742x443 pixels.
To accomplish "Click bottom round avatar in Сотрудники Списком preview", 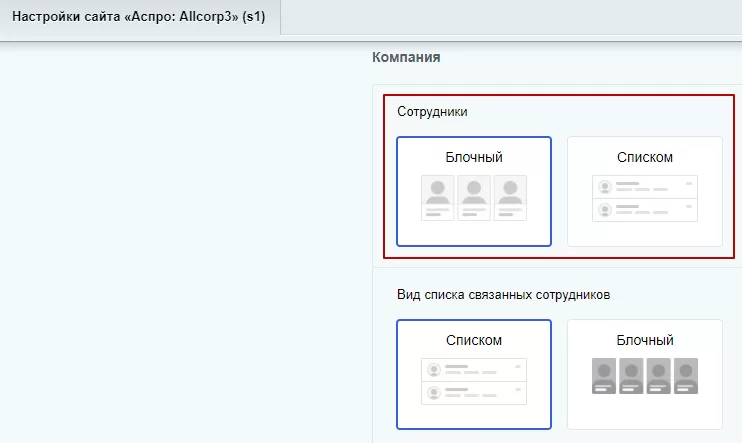I will coord(605,210).
